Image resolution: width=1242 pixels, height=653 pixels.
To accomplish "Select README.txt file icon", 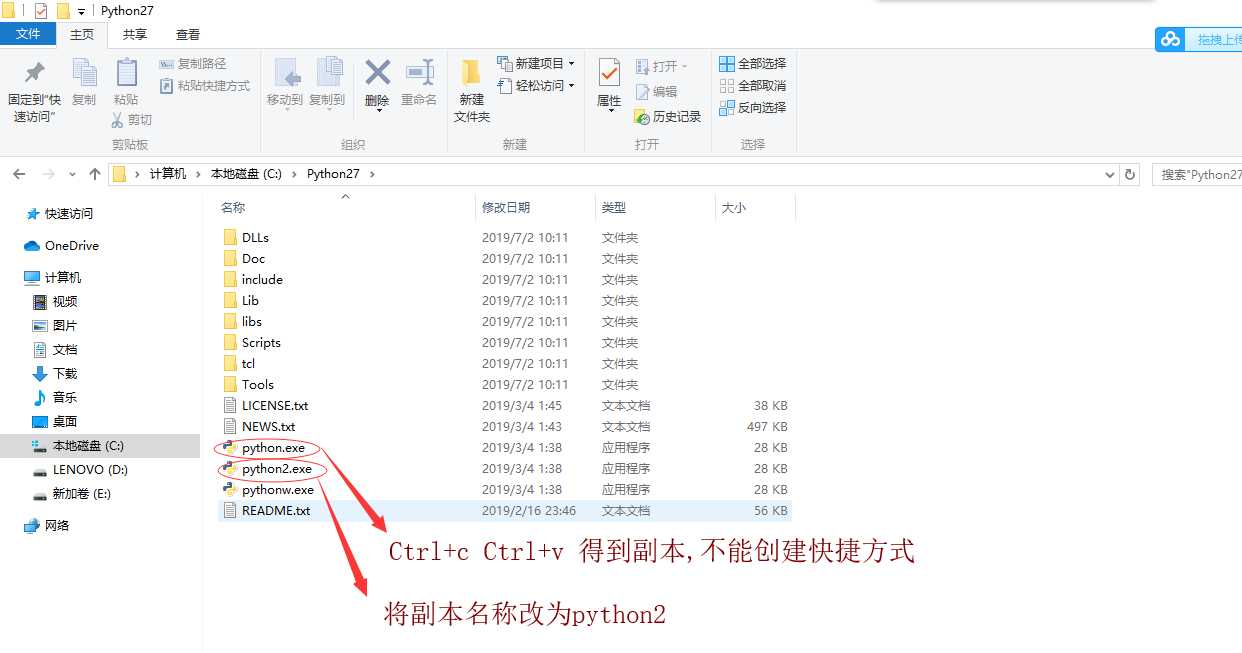I will click(x=230, y=511).
